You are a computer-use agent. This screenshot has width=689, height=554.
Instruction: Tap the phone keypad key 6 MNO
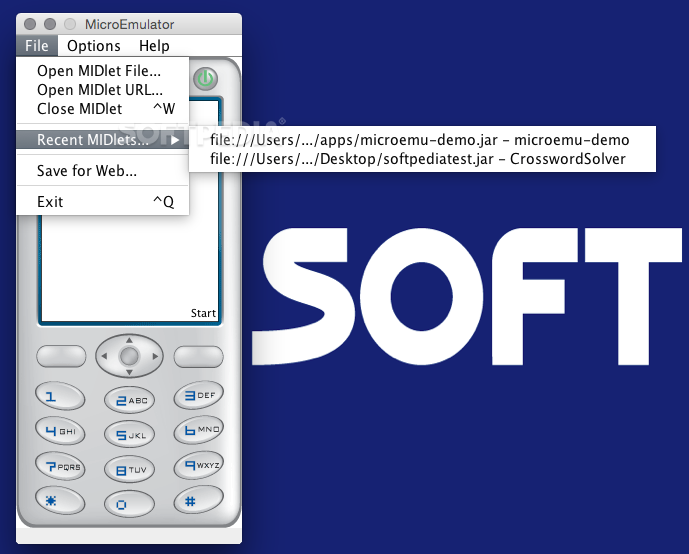pos(199,430)
